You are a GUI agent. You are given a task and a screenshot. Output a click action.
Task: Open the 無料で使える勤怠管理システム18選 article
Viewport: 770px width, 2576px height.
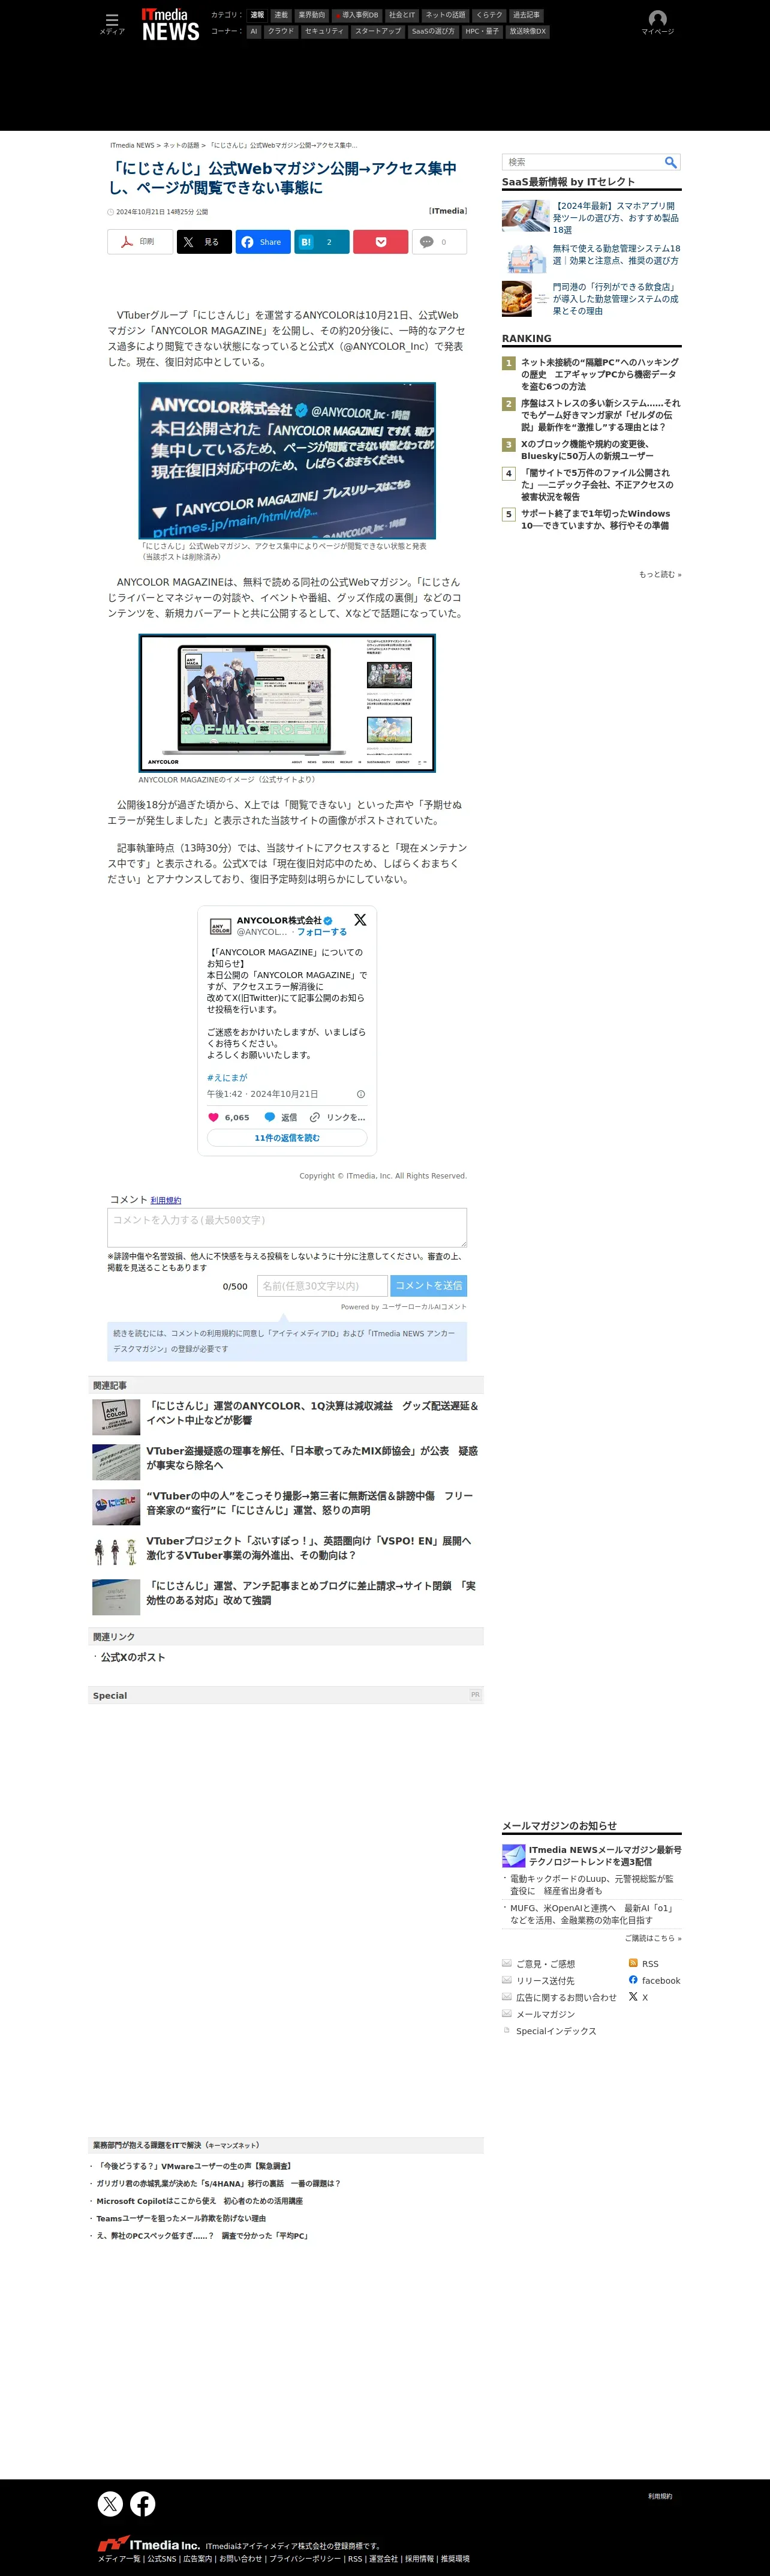point(616,255)
